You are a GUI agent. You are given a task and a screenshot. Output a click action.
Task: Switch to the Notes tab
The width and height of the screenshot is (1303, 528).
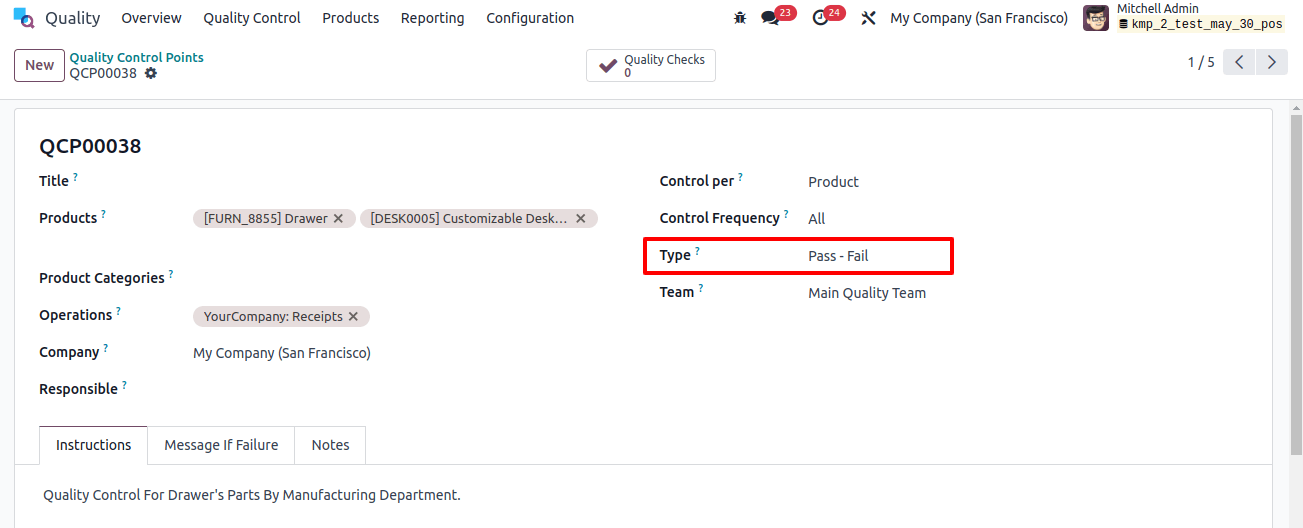click(x=330, y=445)
